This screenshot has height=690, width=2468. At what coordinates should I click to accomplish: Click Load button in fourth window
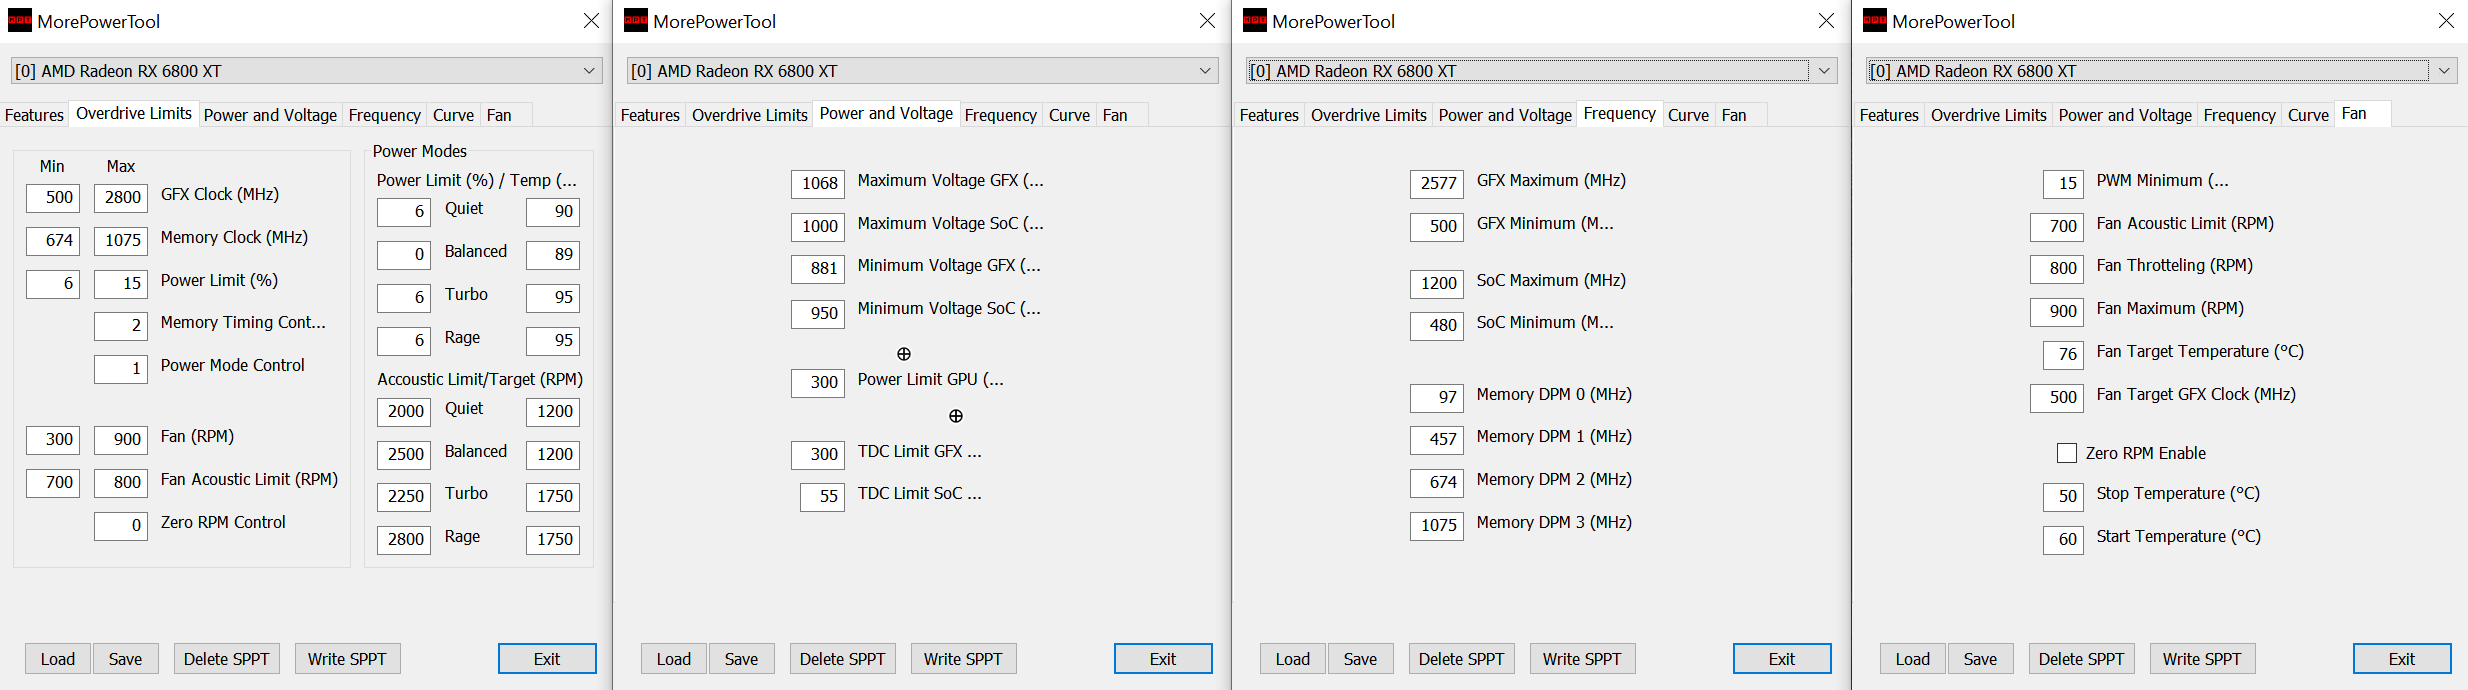click(x=1912, y=659)
